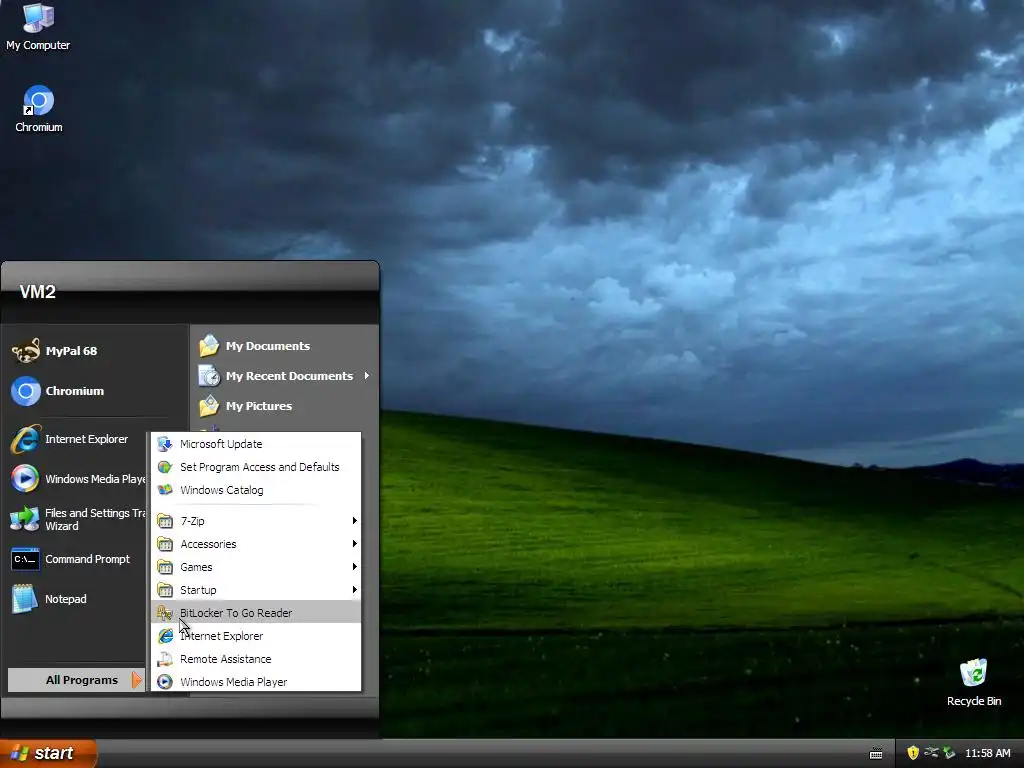
Task: Open the keyboard language bar icon
Action: [876, 754]
